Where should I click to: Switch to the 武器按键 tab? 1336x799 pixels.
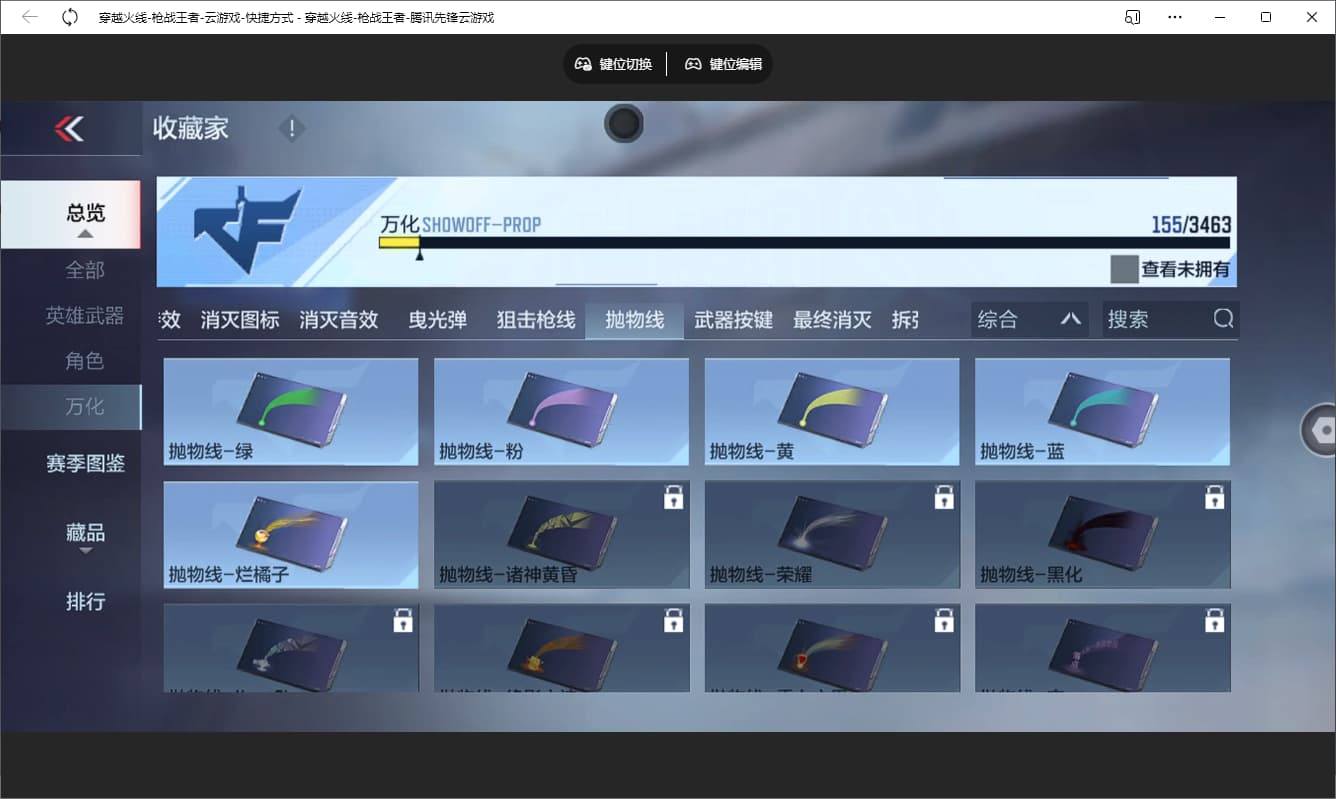(734, 320)
